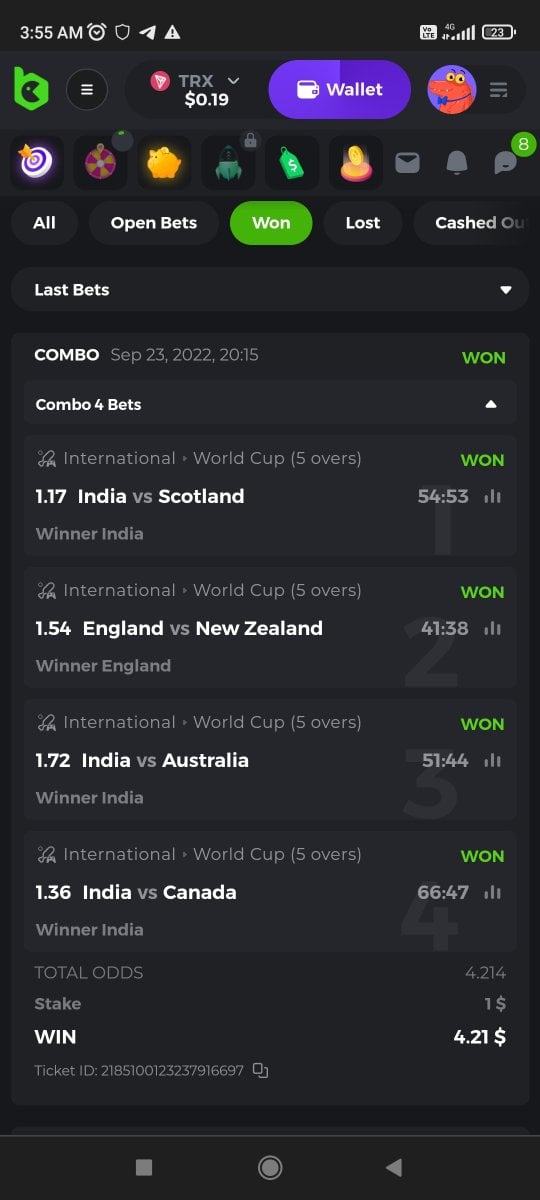This screenshot has width=540, height=1200.
Task: Open the notification bell
Action: 457,162
